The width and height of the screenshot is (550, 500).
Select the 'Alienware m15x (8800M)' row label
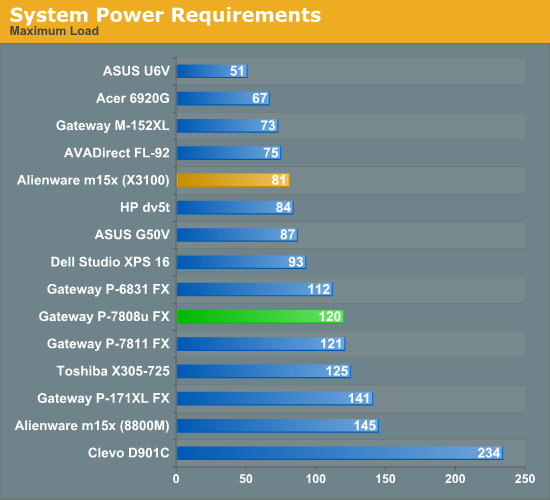tap(92, 426)
